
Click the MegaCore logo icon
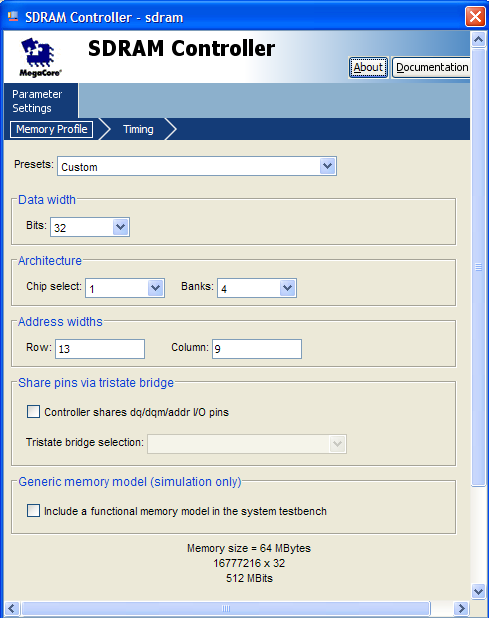40,57
